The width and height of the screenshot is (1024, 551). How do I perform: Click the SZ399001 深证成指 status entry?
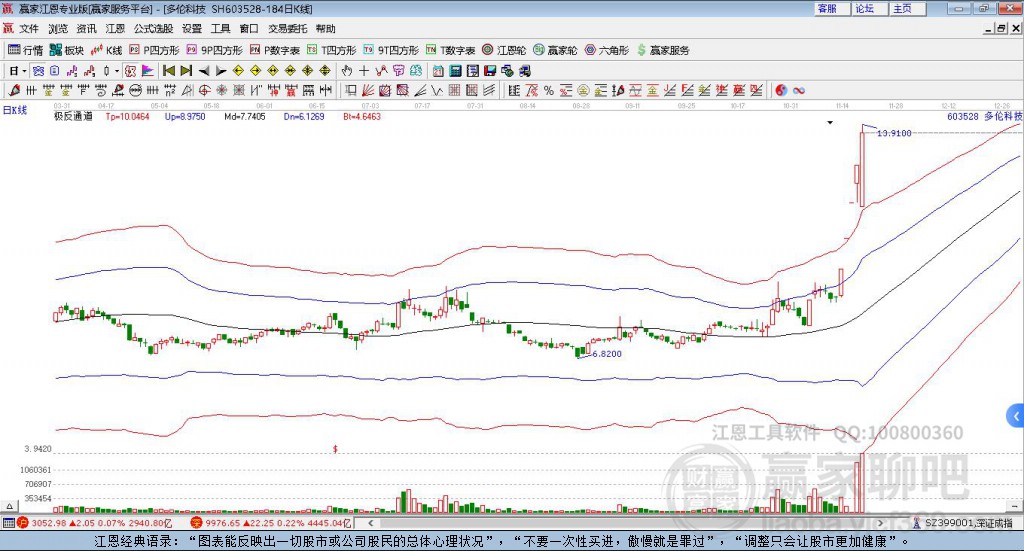[x=964, y=523]
